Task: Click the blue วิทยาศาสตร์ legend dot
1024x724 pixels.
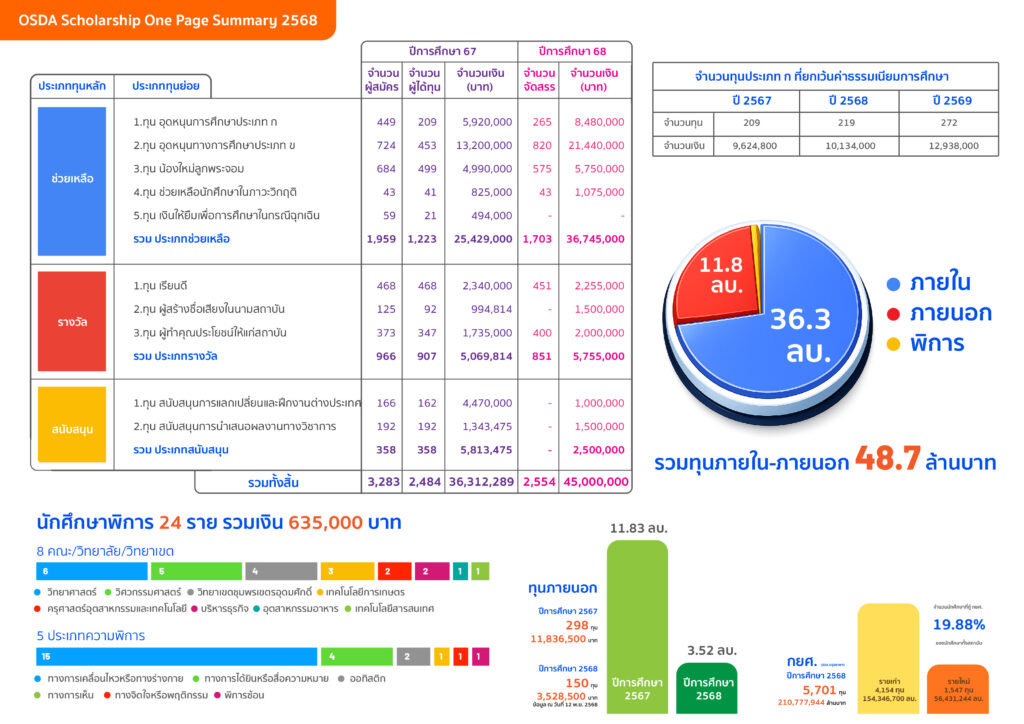Action: pos(38,592)
